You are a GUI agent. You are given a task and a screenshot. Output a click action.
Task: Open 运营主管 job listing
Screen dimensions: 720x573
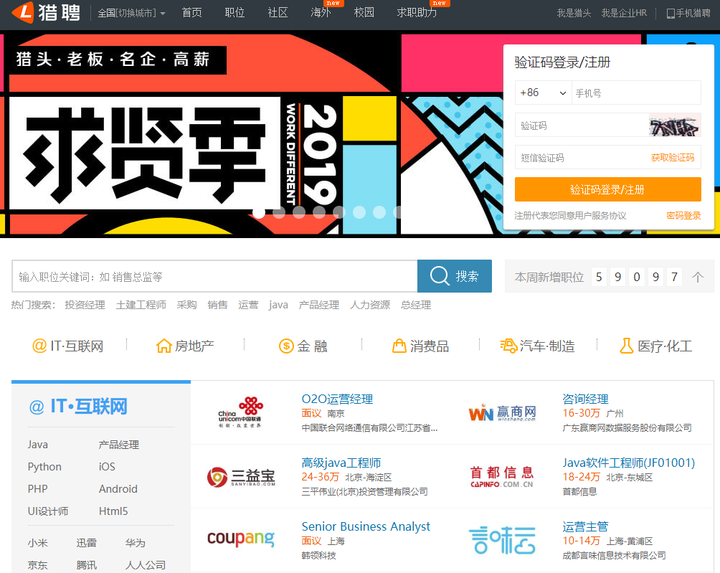(x=585, y=527)
